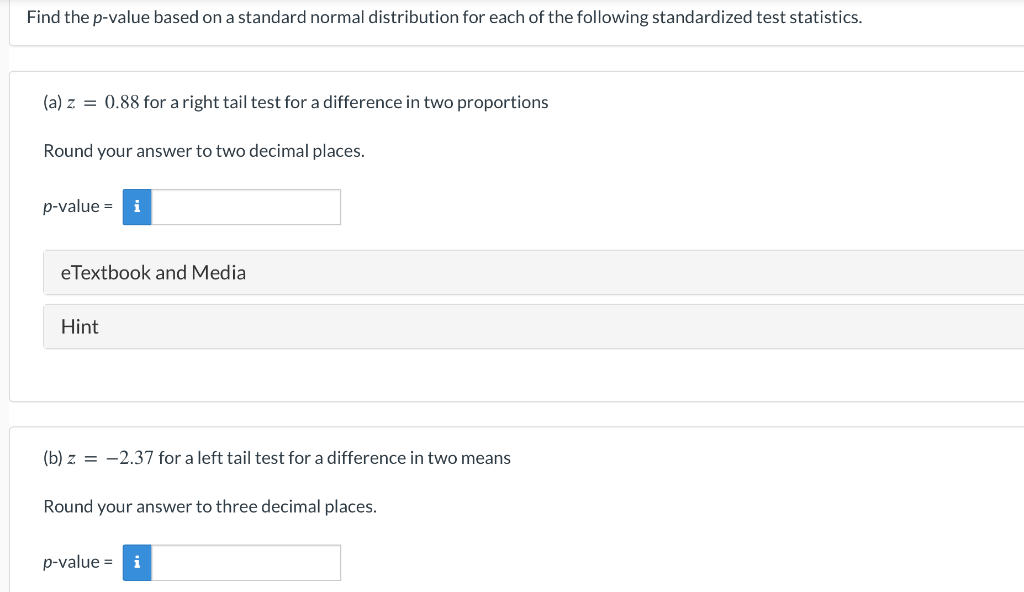The height and width of the screenshot is (592, 1024).
Task: Click the blue info icon beside part (b) p-value
Action: (x=136, y=563)
